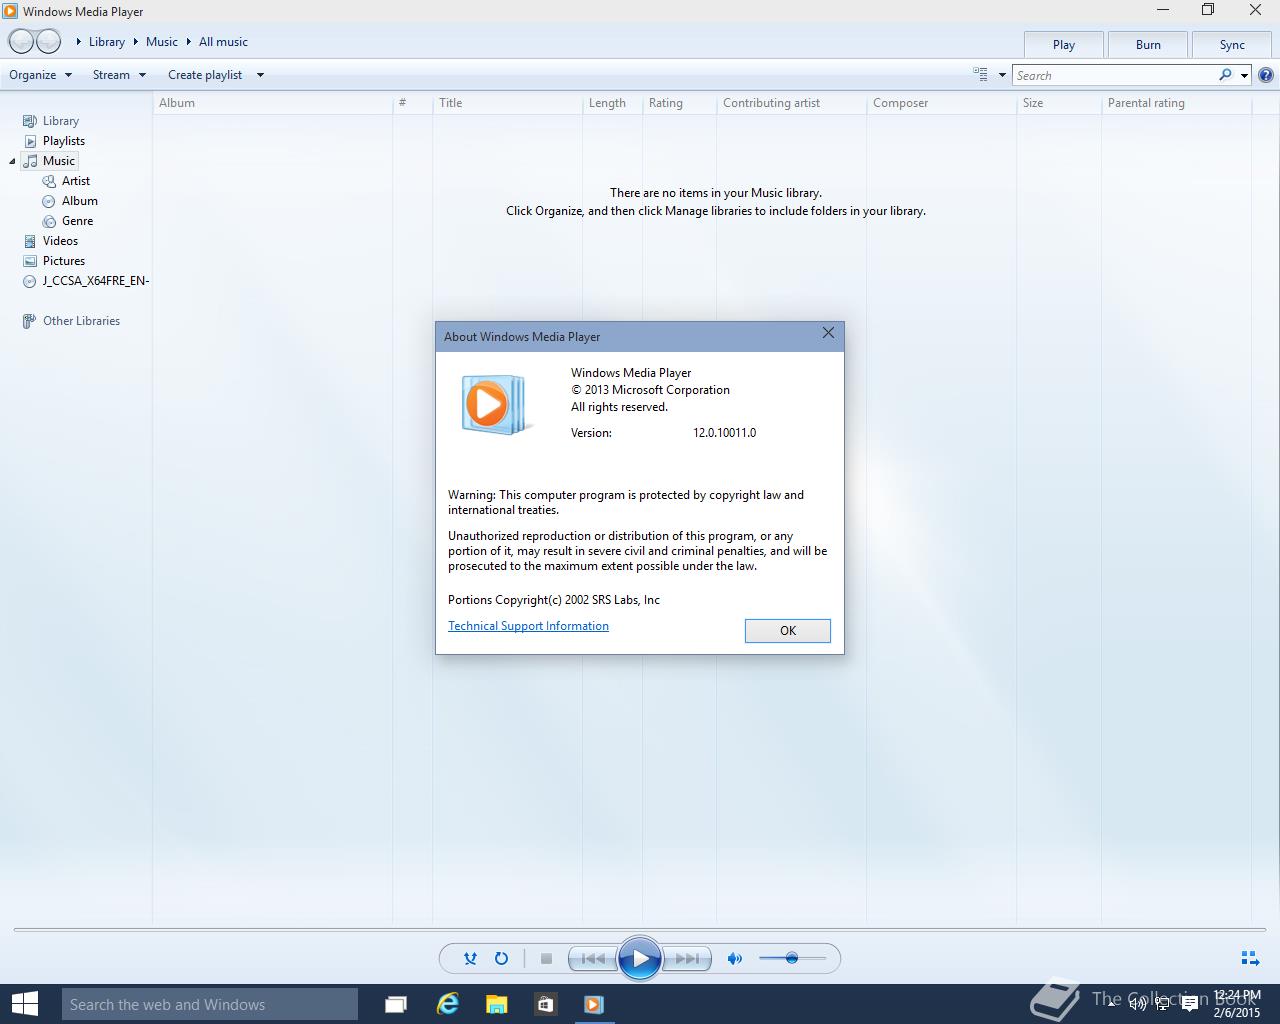Click the View options icon
1280x1024 pixels.
click(x=981, y=75)
